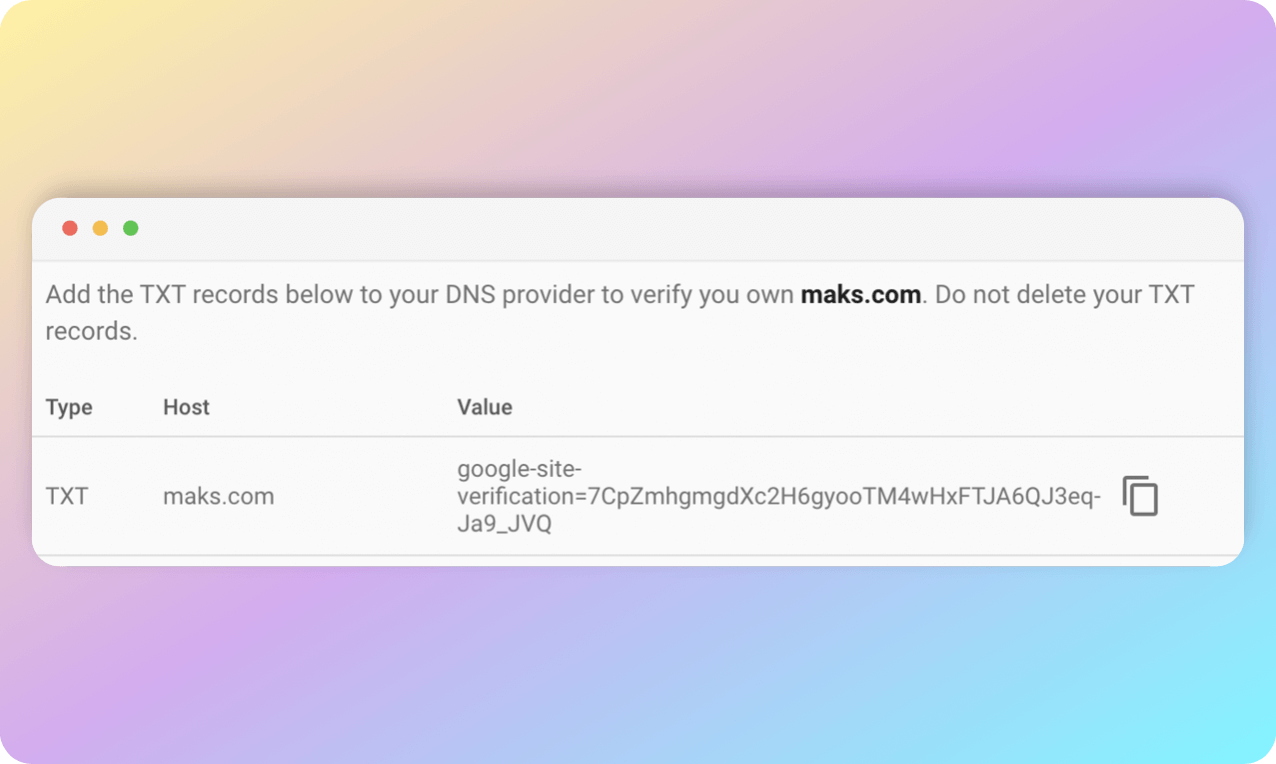Screen dimensions: 1276x764
Task: Click the Type column header
Action: [x=69, y=407]
